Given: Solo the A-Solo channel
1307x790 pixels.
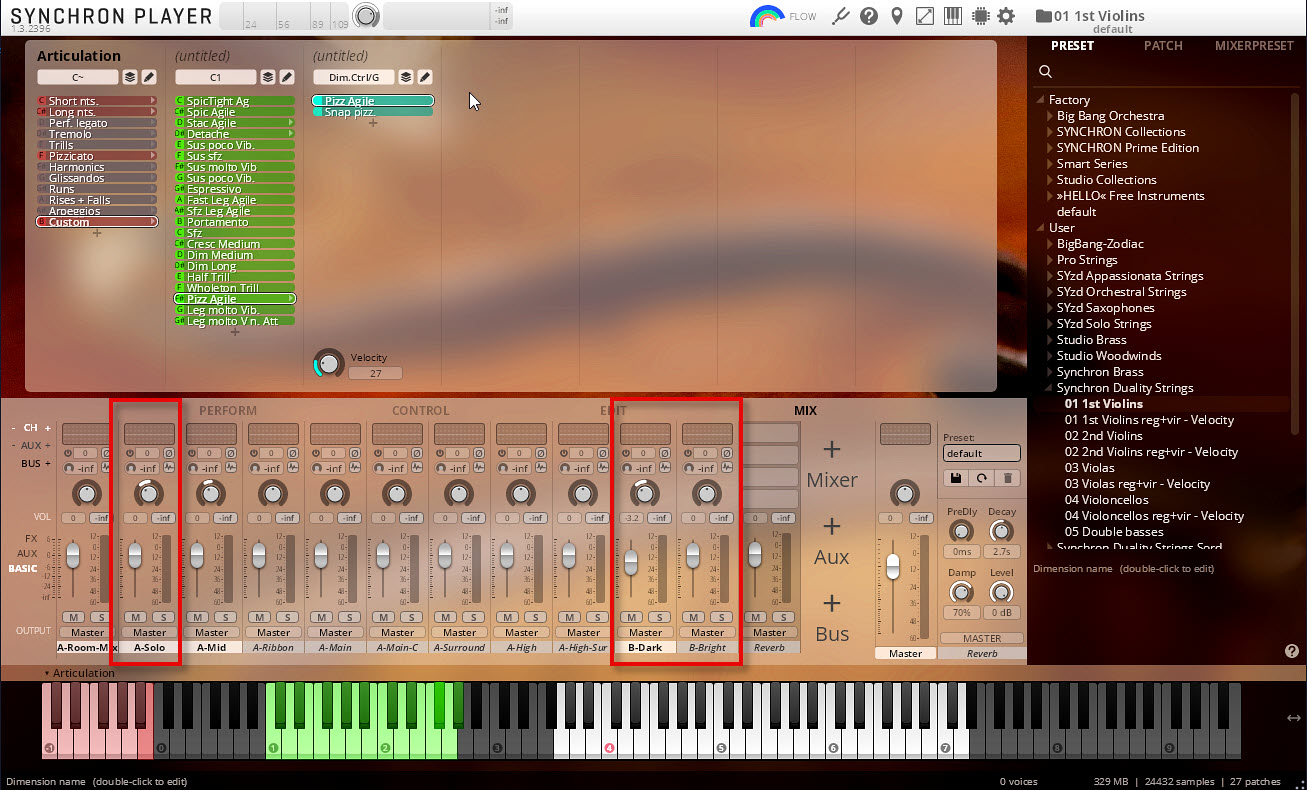Looking at the screenshot, I should tap(162, 617).
